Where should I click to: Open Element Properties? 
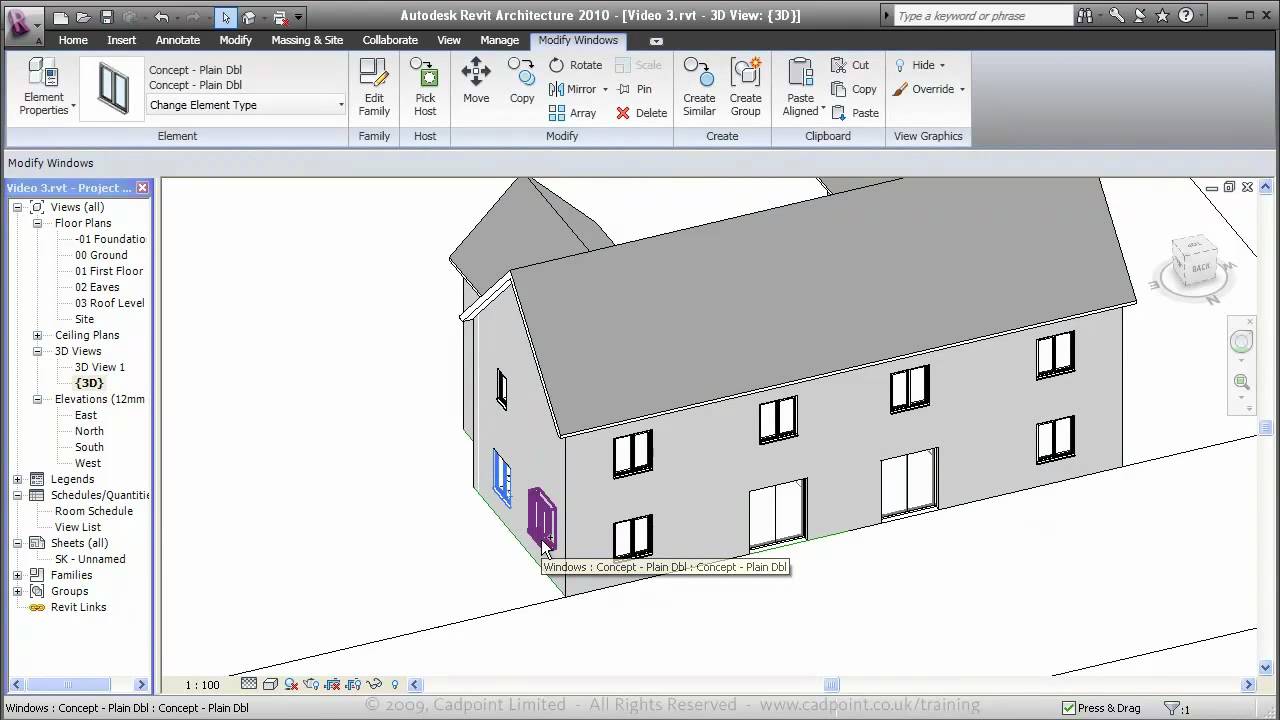pyautogui.click(x=44, y=87)
